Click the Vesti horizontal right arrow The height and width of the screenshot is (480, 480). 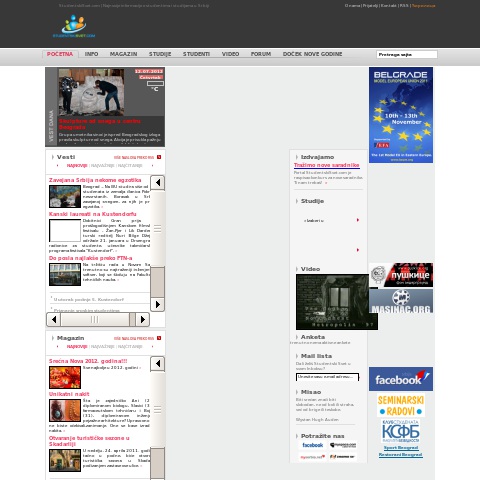[x=143, y=319]
